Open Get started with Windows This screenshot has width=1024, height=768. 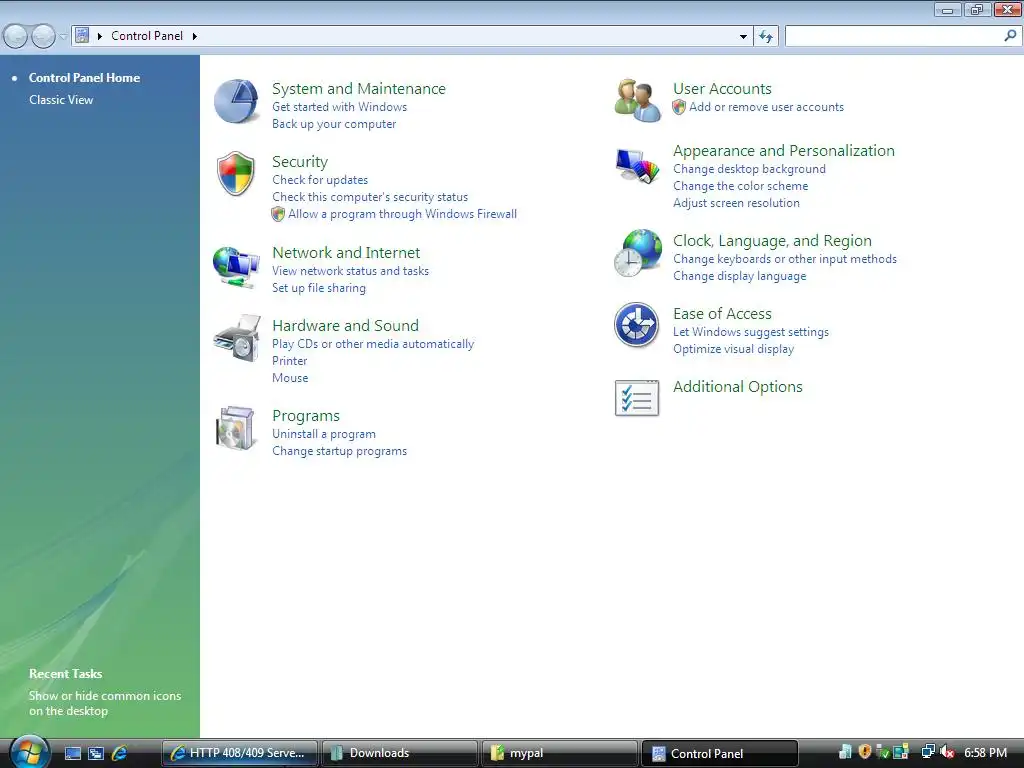point(340,107)
